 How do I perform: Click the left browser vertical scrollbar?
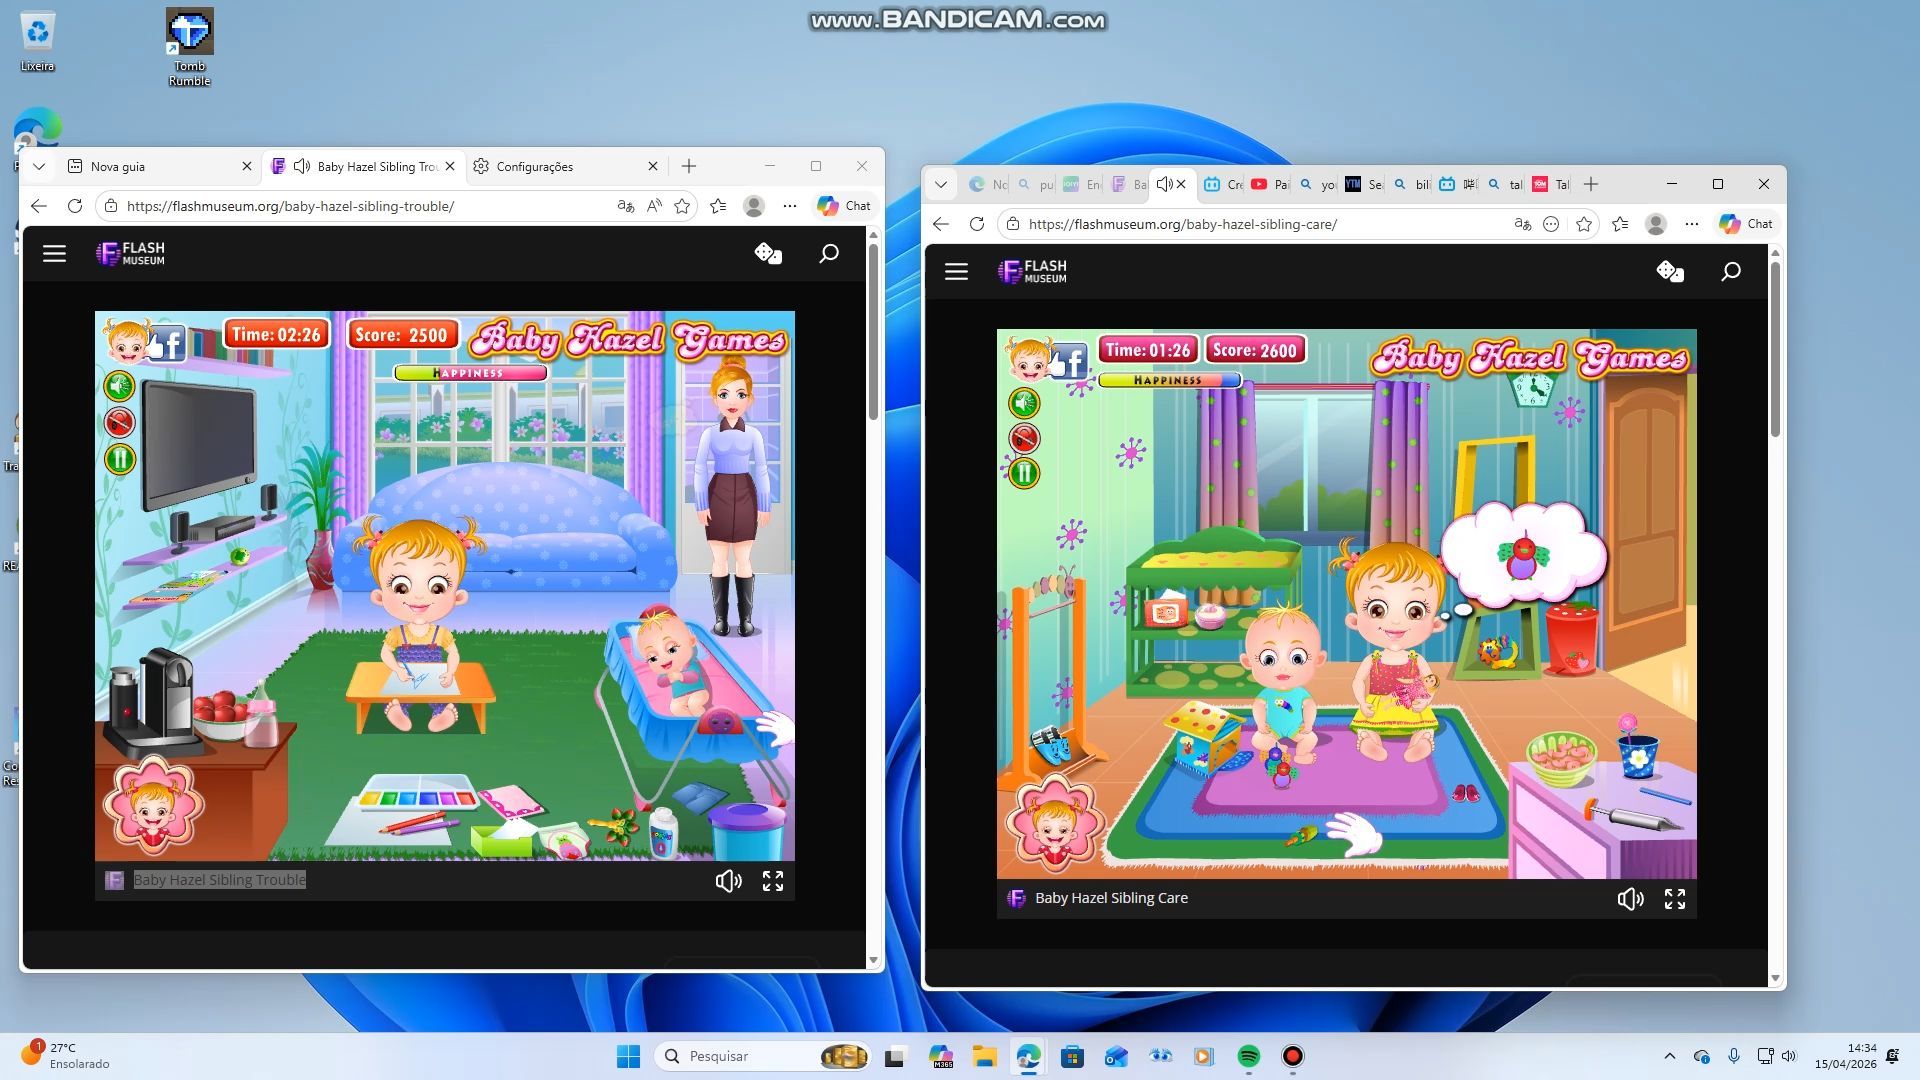click(873, 330)
